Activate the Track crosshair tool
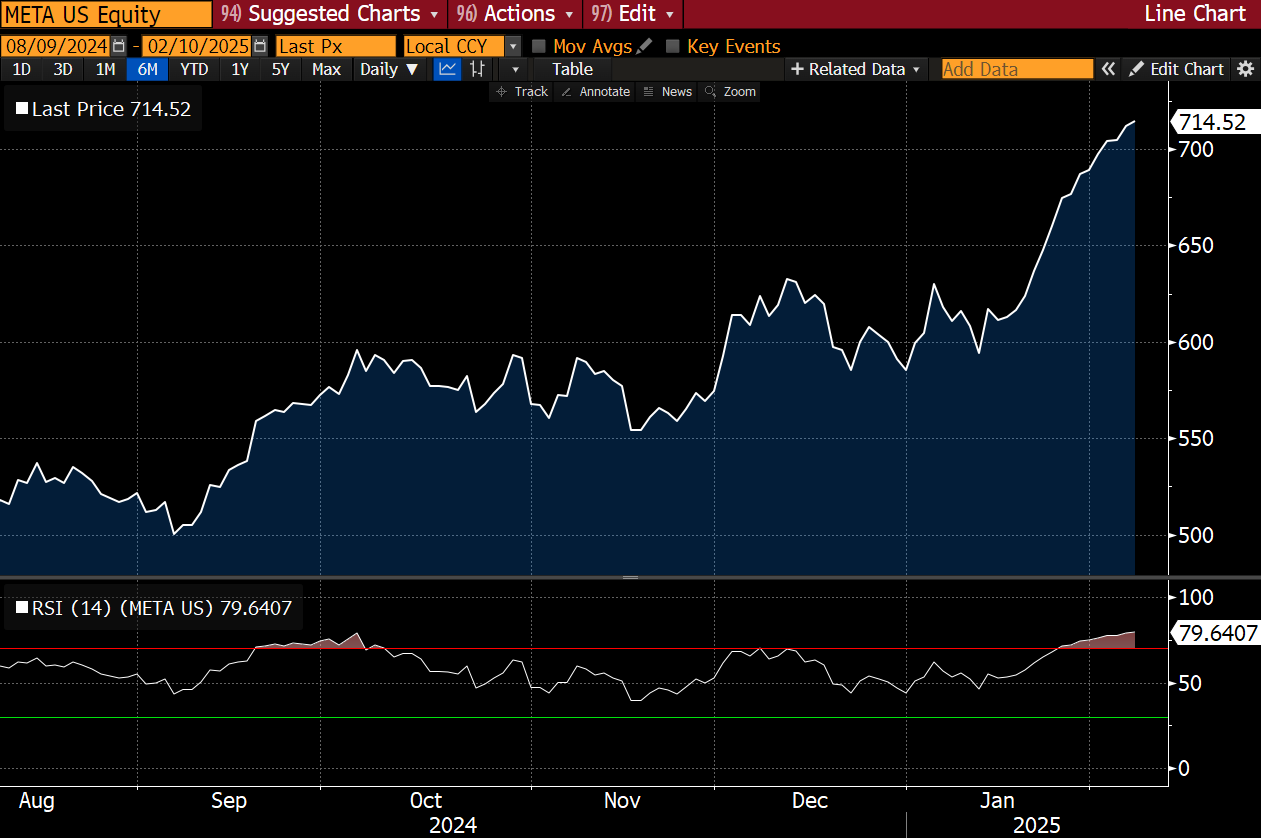The height and width of the screenshot is (838, 1261). 522,91
